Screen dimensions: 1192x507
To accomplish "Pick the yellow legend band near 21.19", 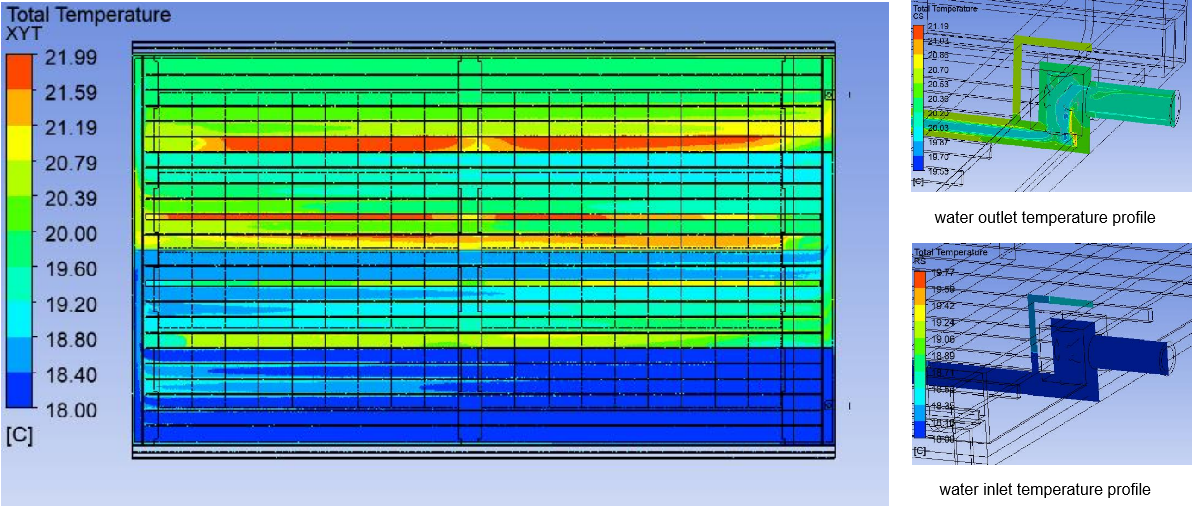I will tap(21, 145).
